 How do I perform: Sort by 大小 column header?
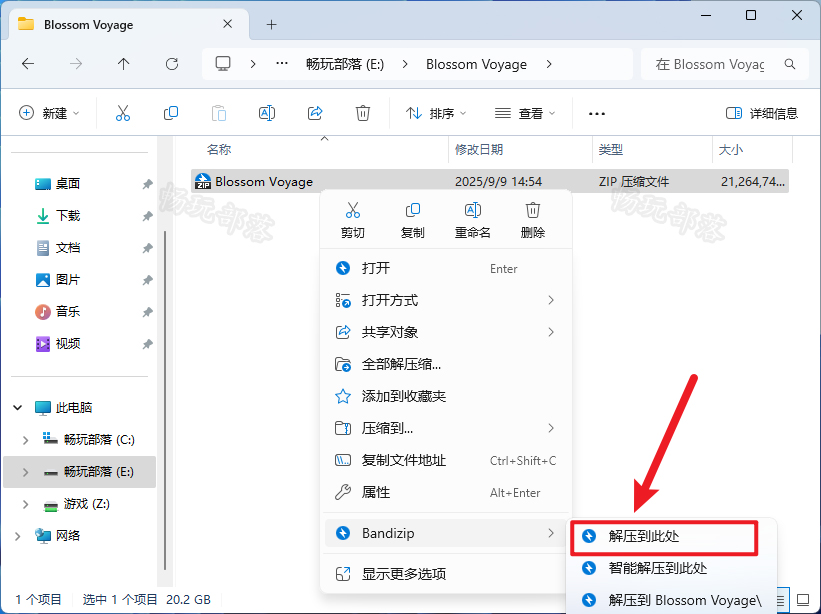click(x=730, y=150)
